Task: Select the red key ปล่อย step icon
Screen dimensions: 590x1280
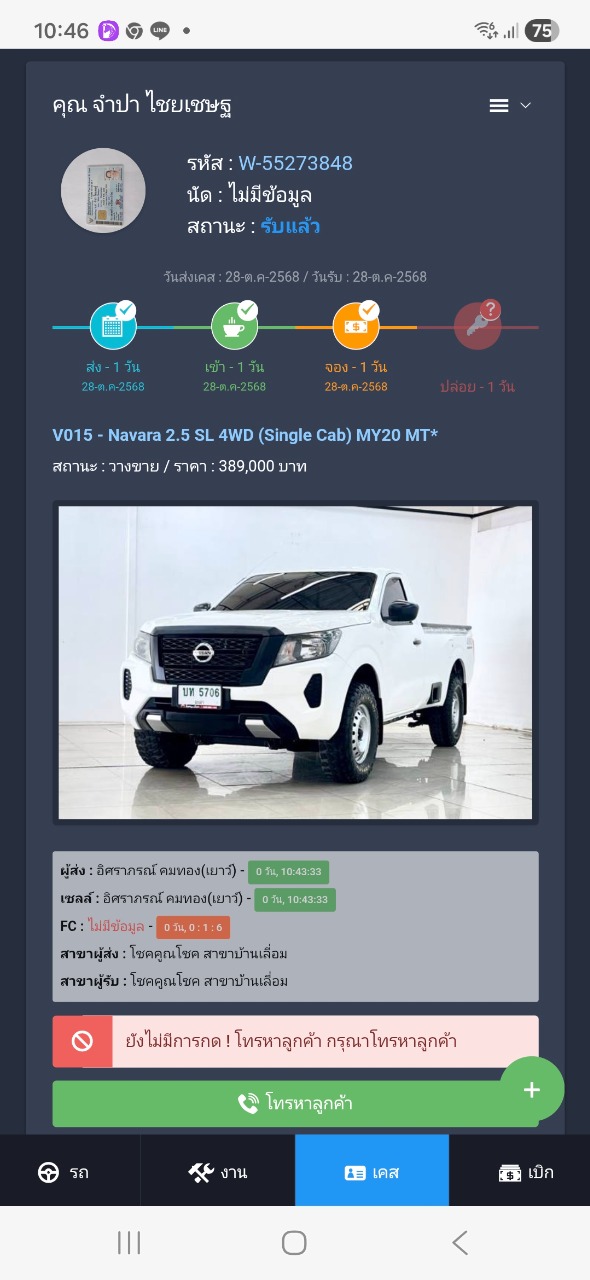Action: 478,326
